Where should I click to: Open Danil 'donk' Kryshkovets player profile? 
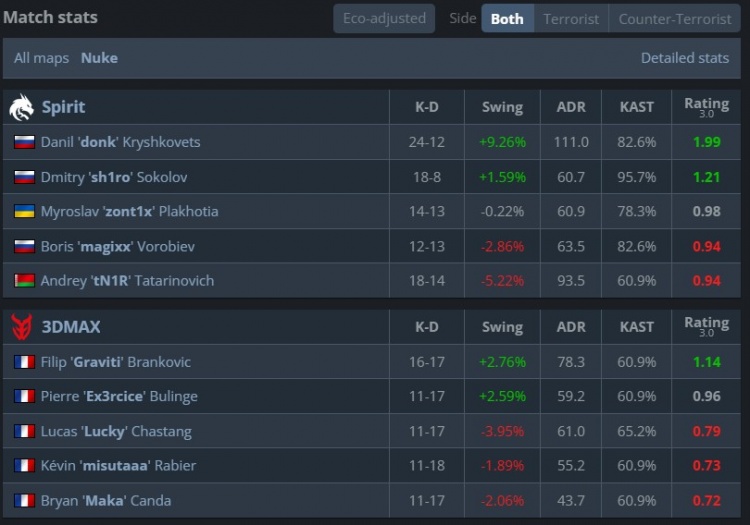pos(120,142)
